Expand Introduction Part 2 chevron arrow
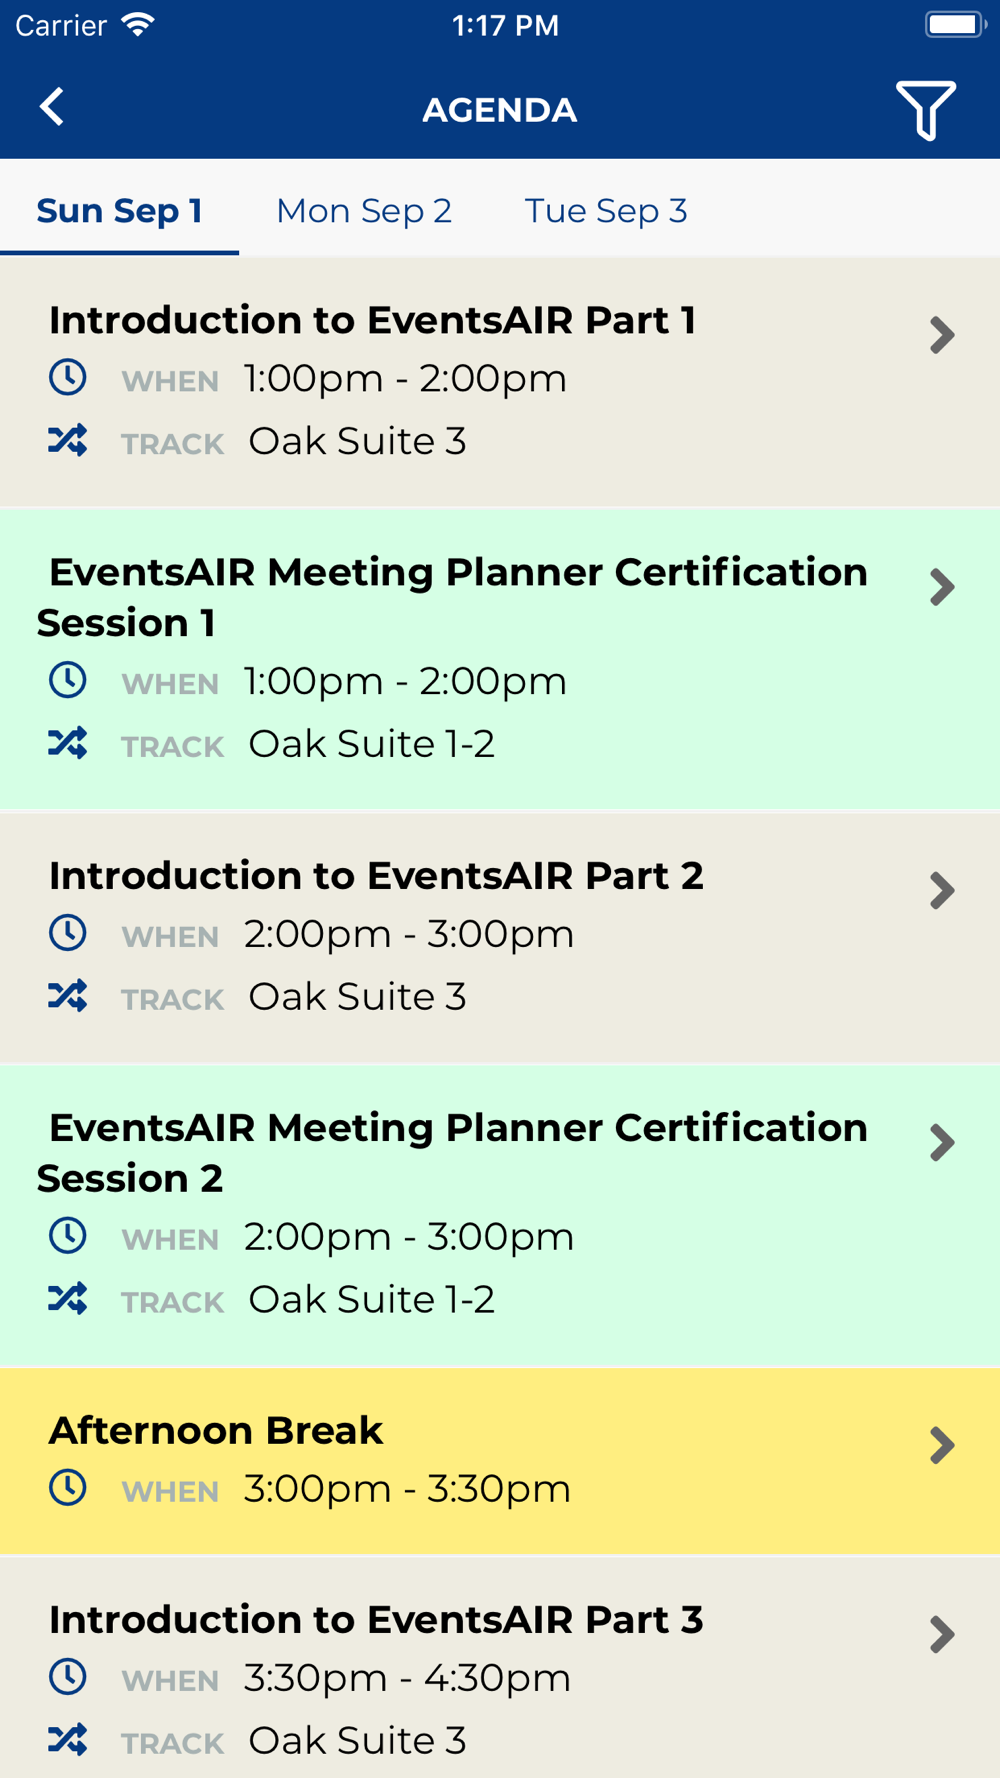This screenshot has height=1778, width=1000. (942, 890)
